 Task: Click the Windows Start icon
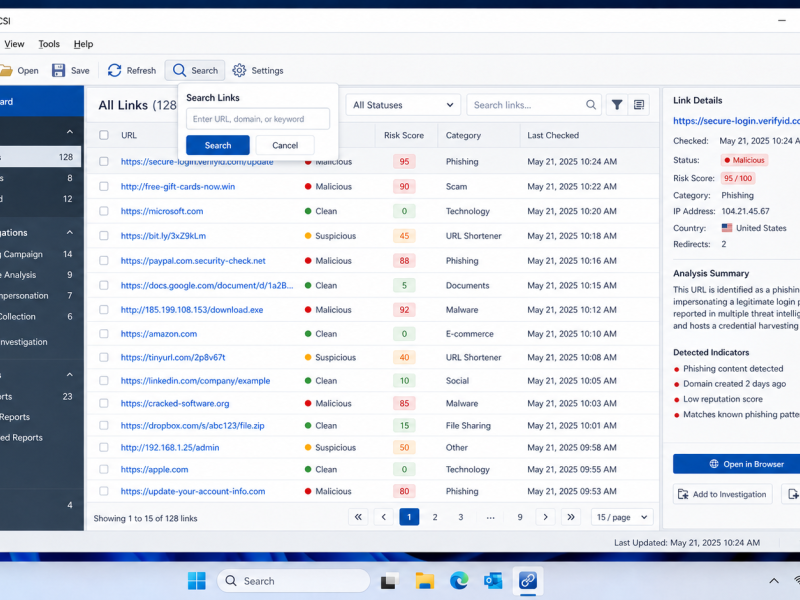click(x=196, y=581)
